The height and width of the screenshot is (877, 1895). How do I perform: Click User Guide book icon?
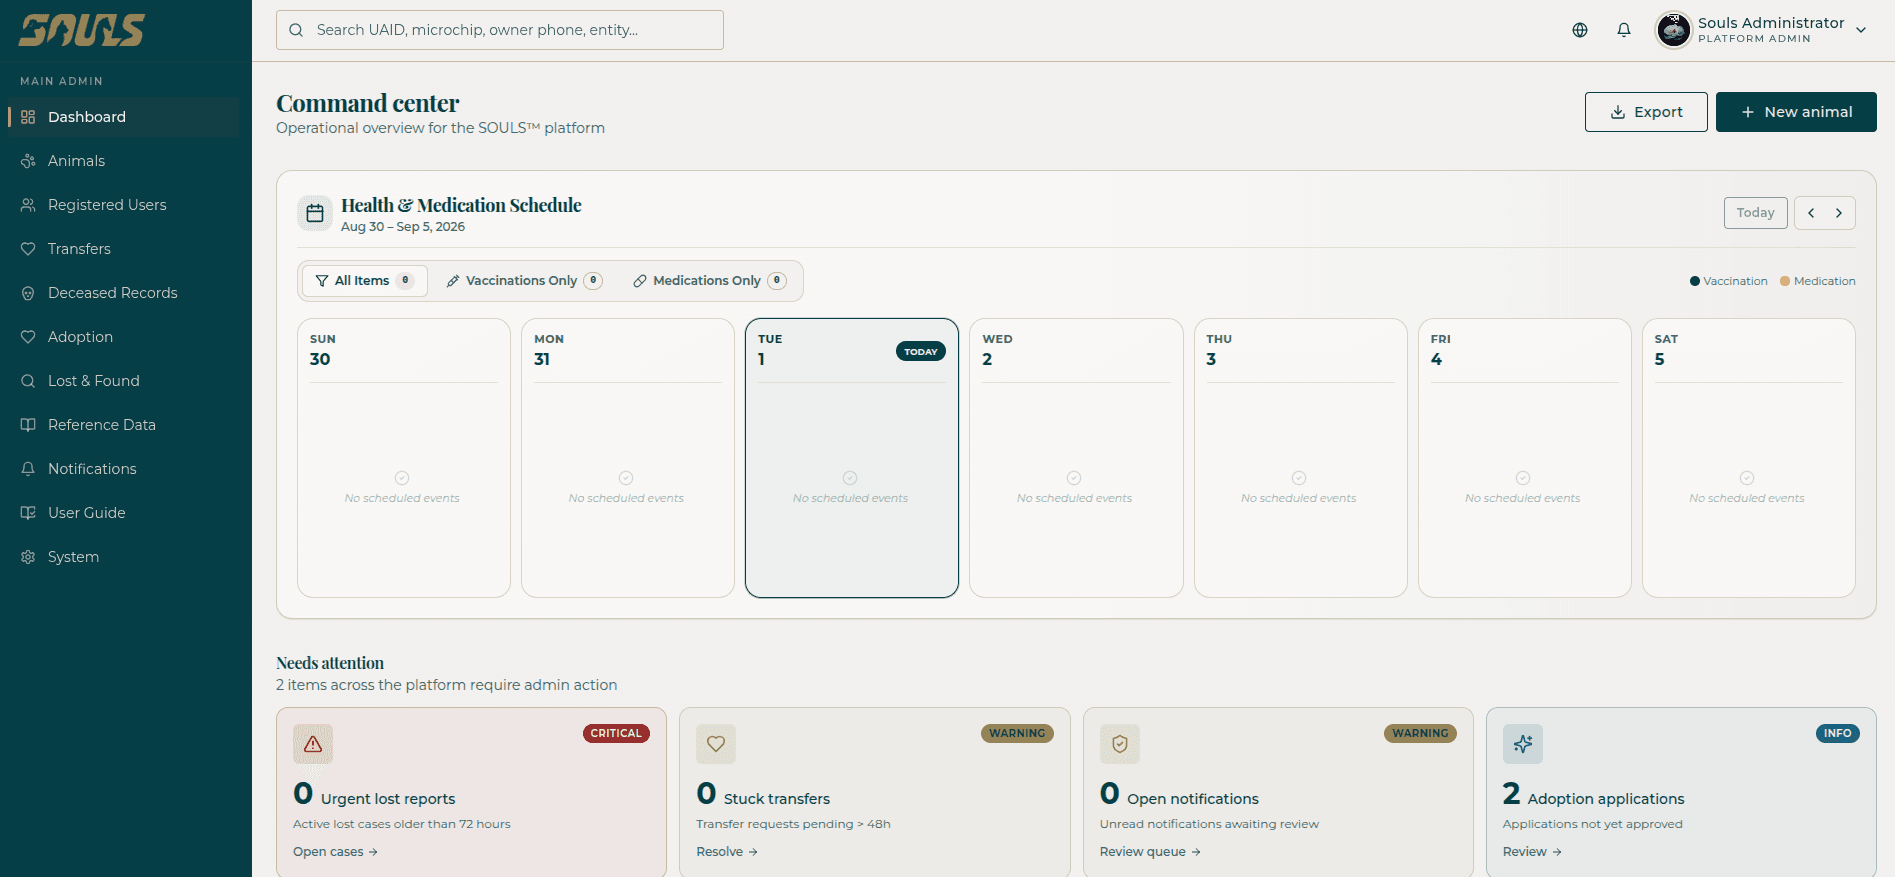[x=28, y=513]
